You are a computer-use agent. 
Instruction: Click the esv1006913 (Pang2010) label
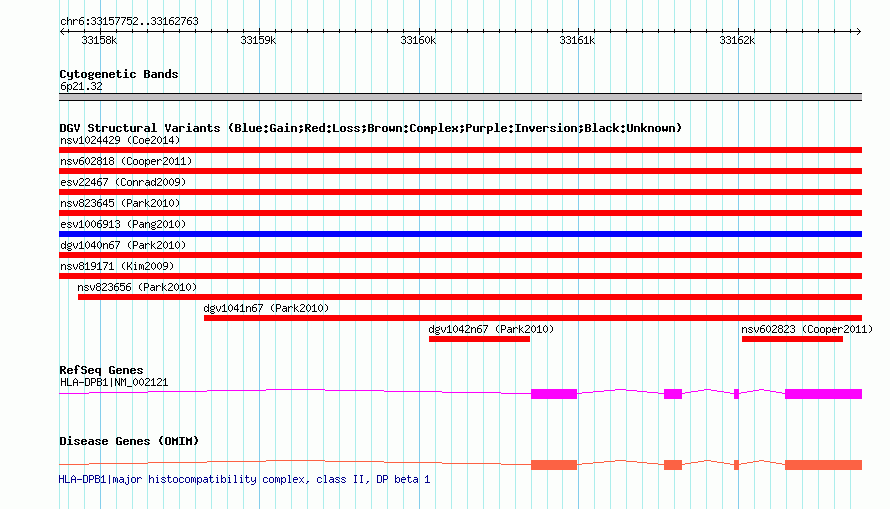click(x=123, y=224)
